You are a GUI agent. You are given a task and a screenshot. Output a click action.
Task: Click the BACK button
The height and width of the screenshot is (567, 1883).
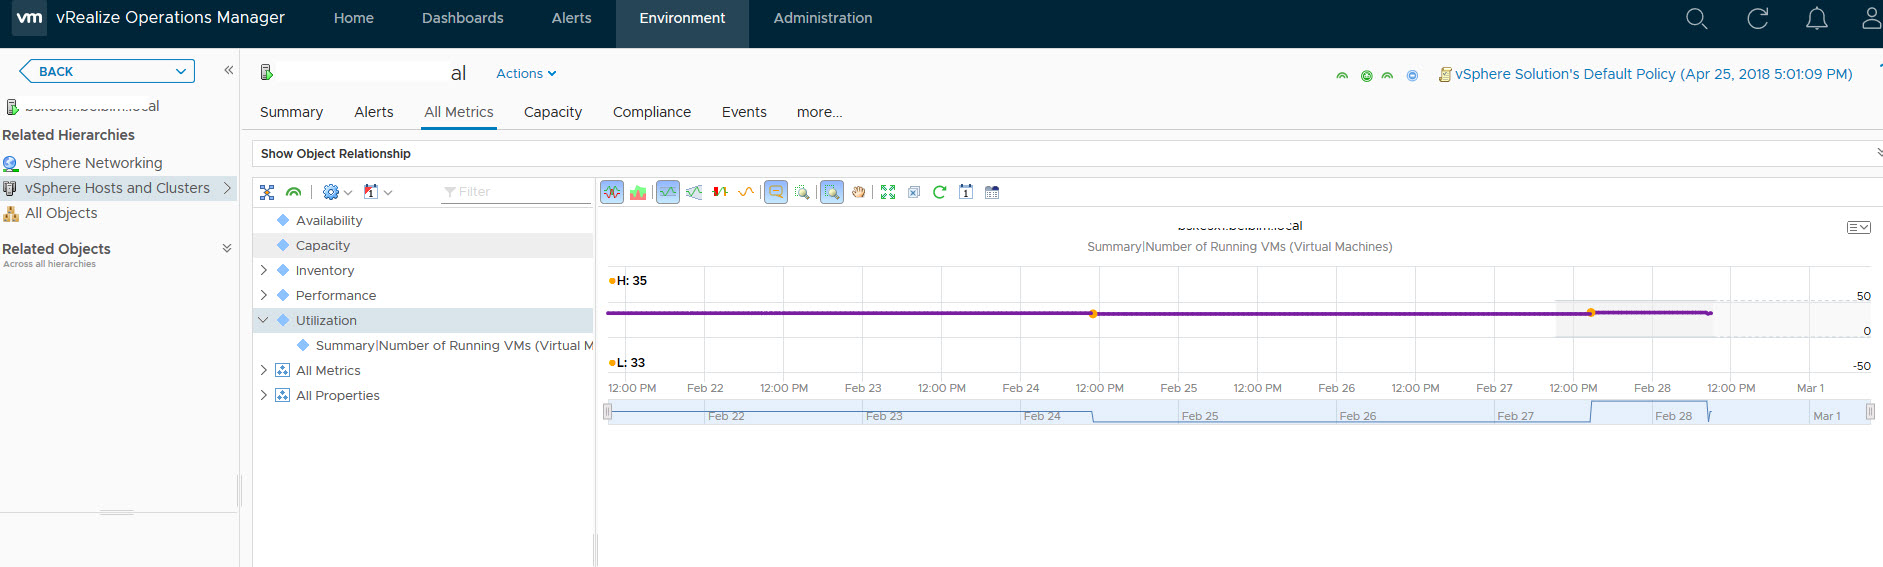tap(106, 71)
